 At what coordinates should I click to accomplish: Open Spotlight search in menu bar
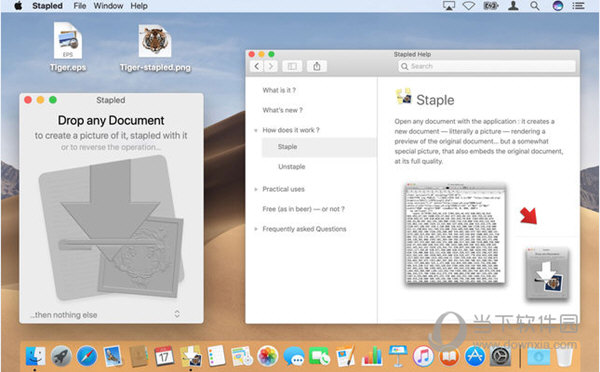pyautogui.click(x=535, y=6)
